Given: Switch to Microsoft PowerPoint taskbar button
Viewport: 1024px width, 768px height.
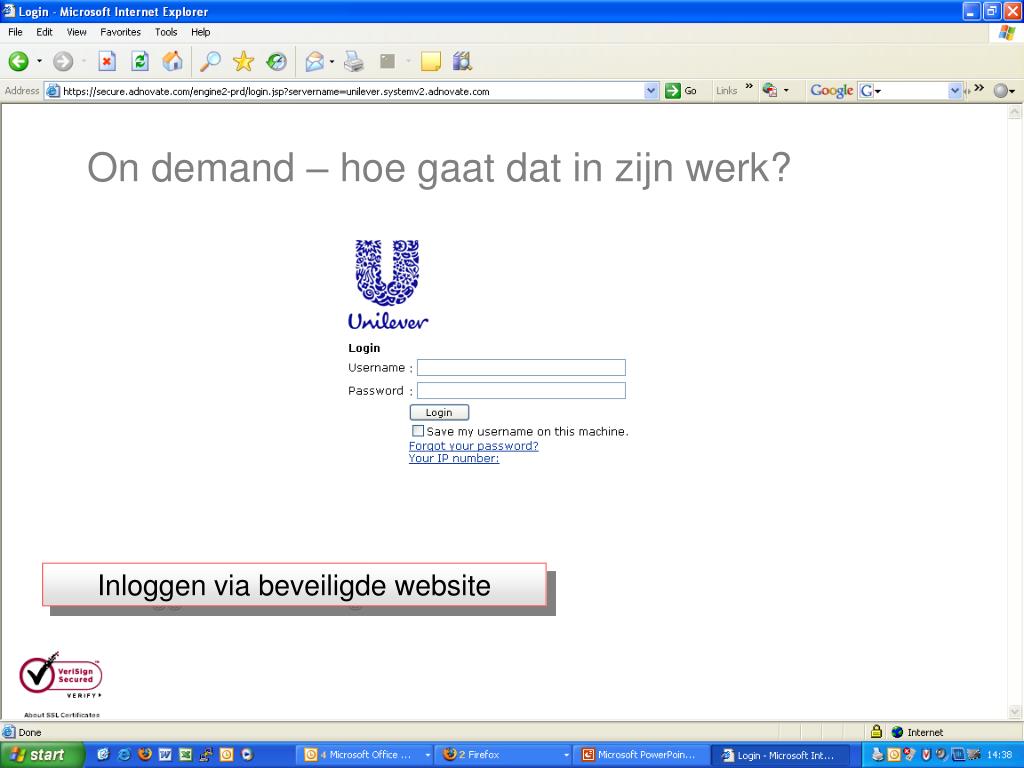Looking at the screenshot, I should 642,754.
